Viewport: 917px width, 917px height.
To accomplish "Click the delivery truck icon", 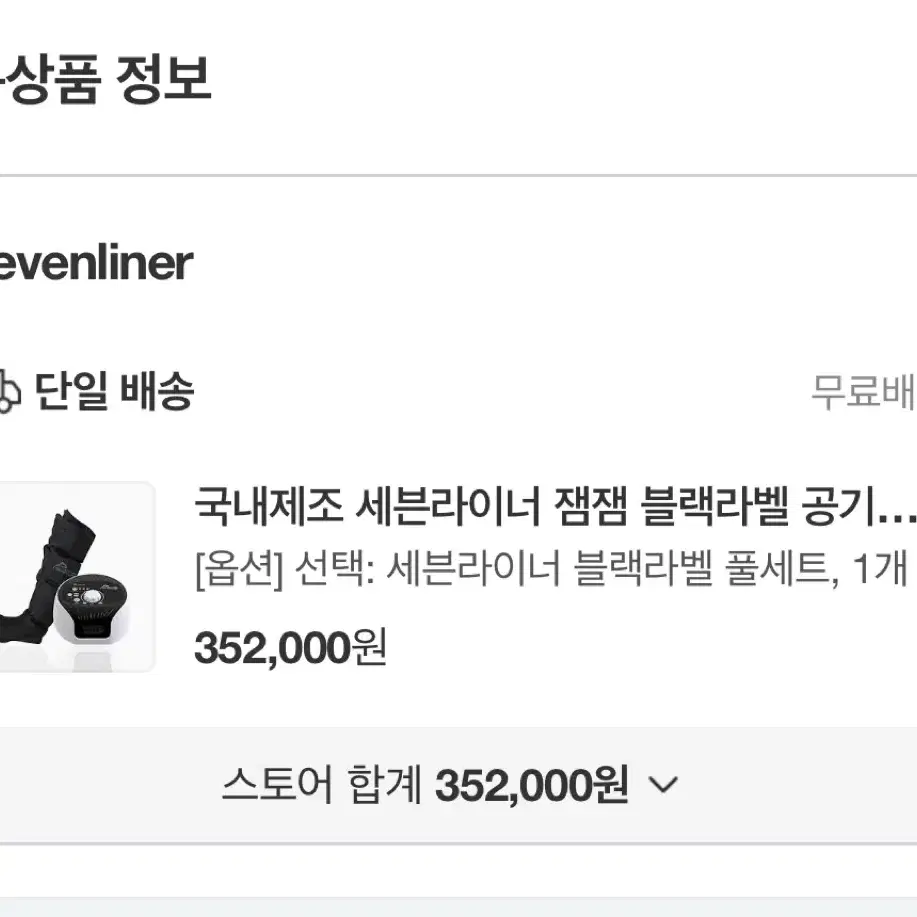I will pos(9,391).
